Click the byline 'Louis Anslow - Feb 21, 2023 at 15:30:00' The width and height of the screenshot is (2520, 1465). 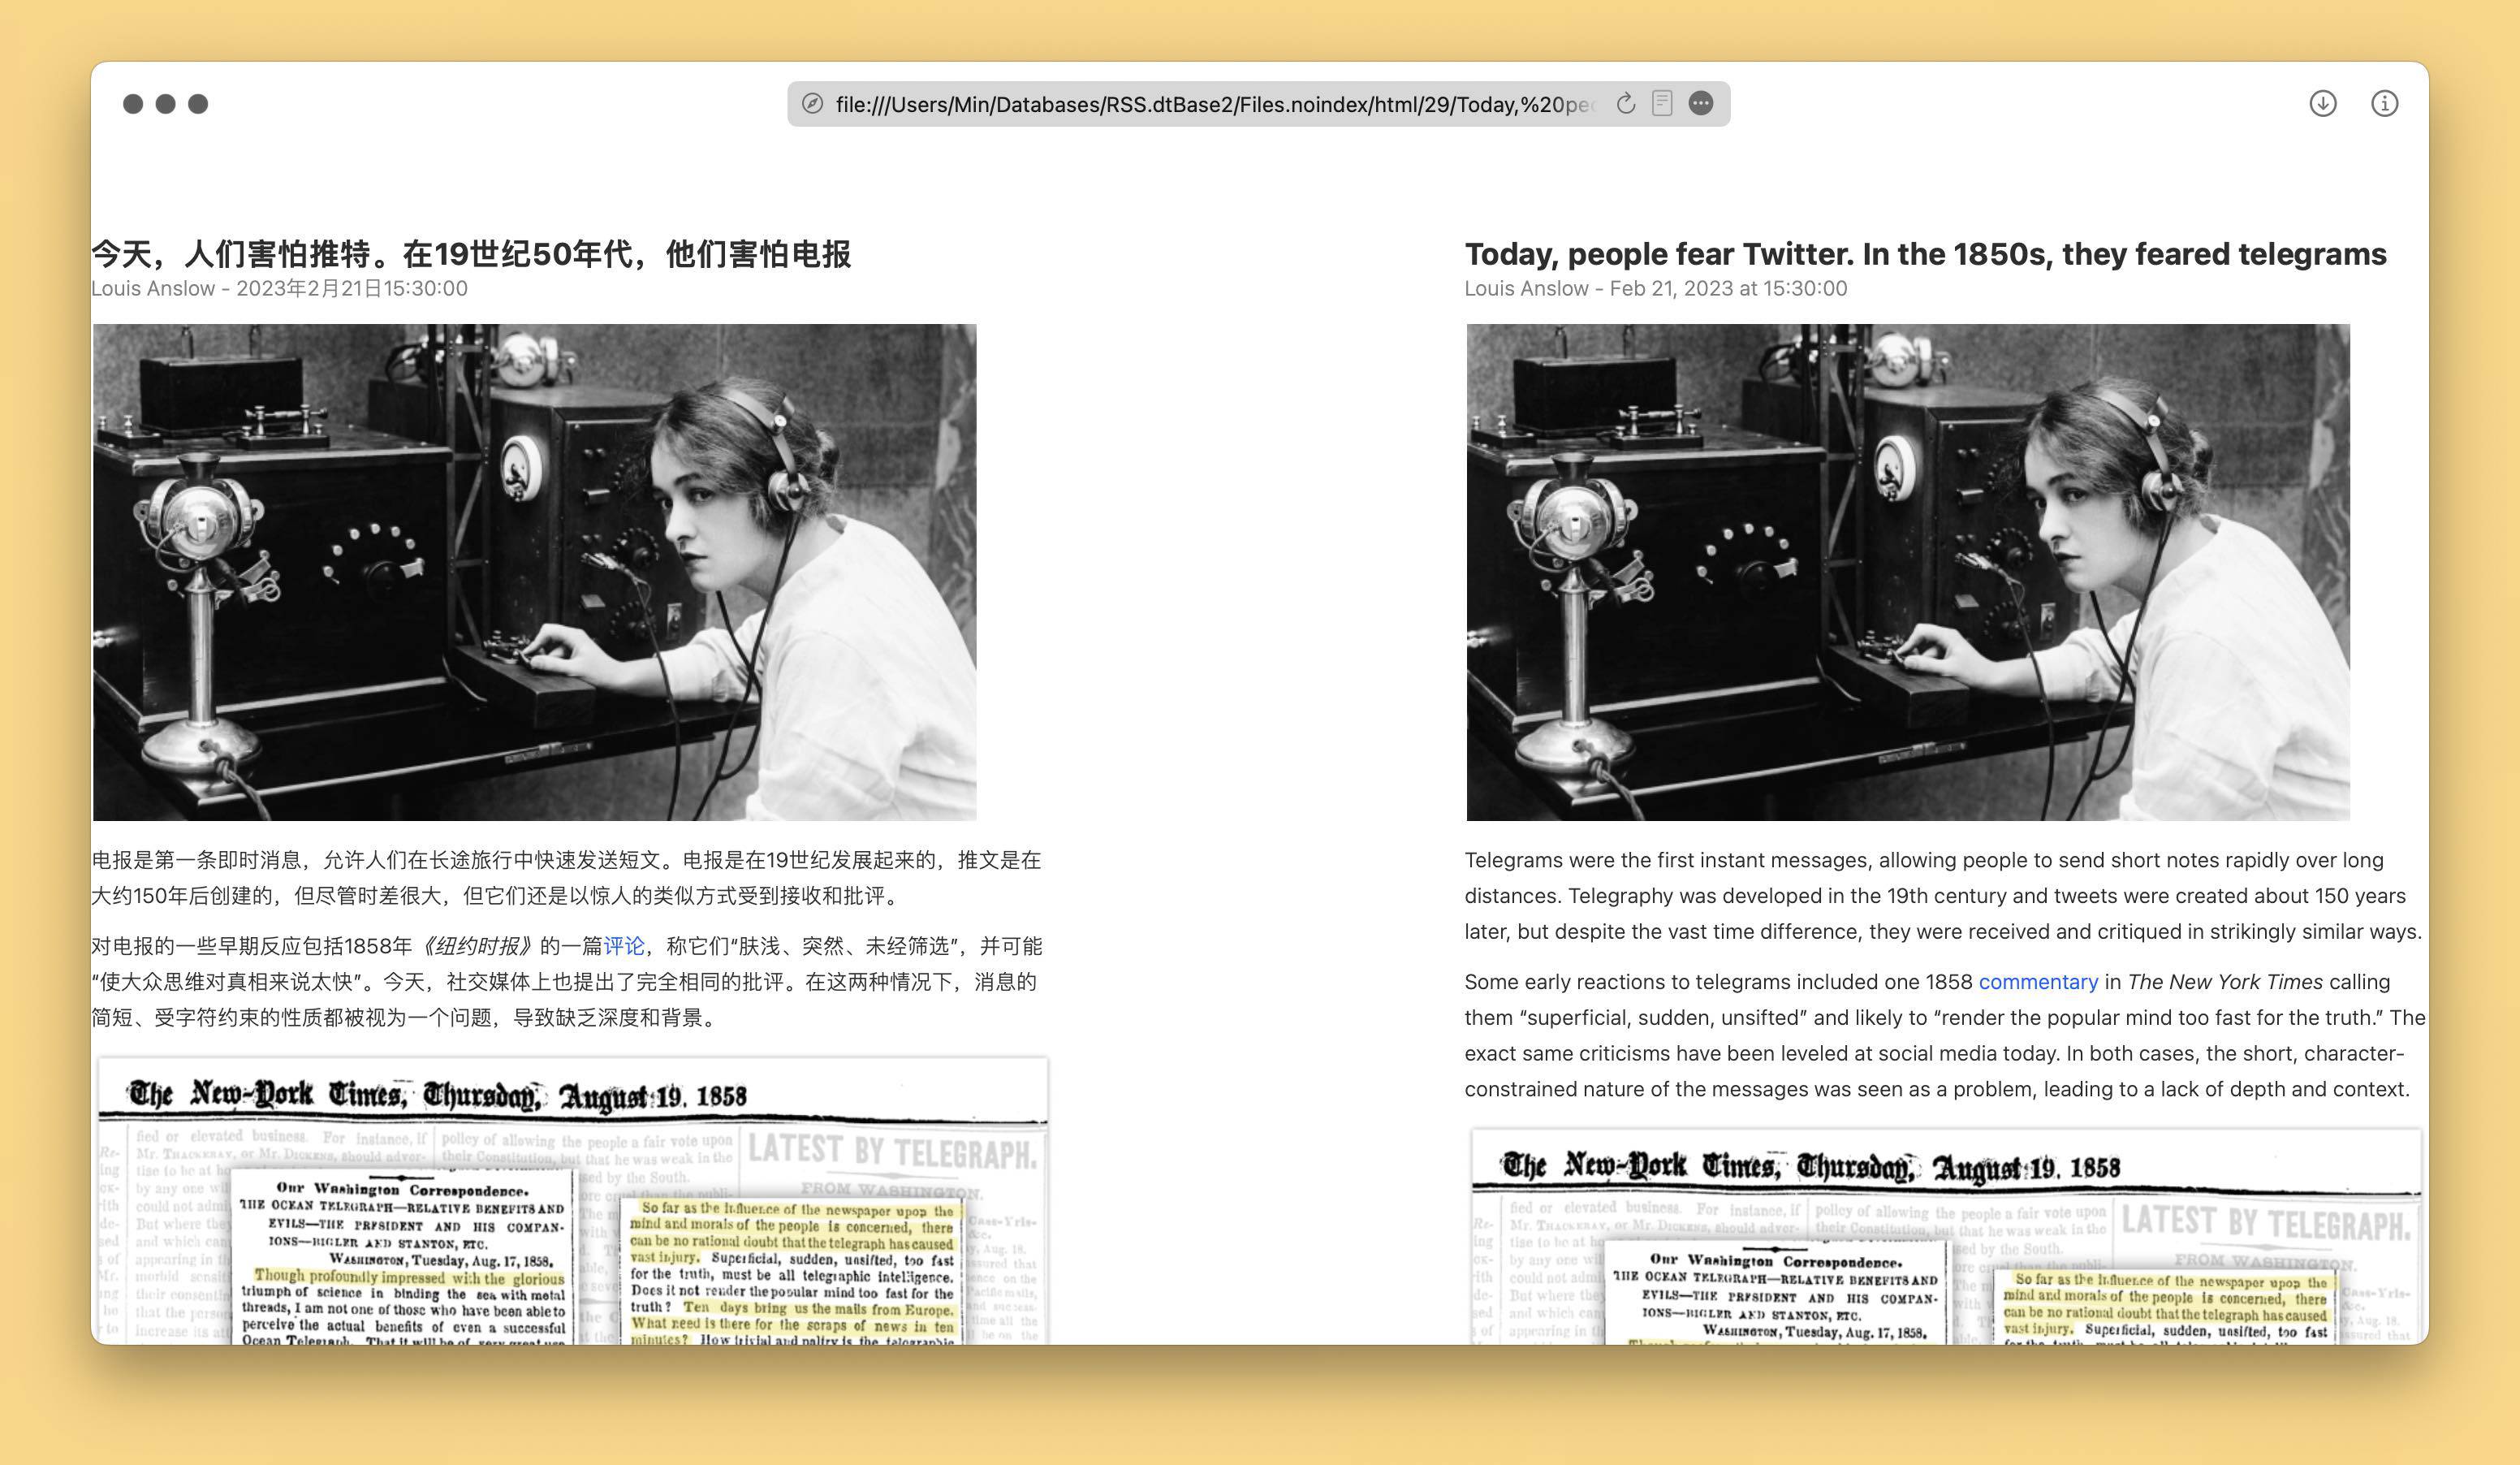[x=1656, y=289]
